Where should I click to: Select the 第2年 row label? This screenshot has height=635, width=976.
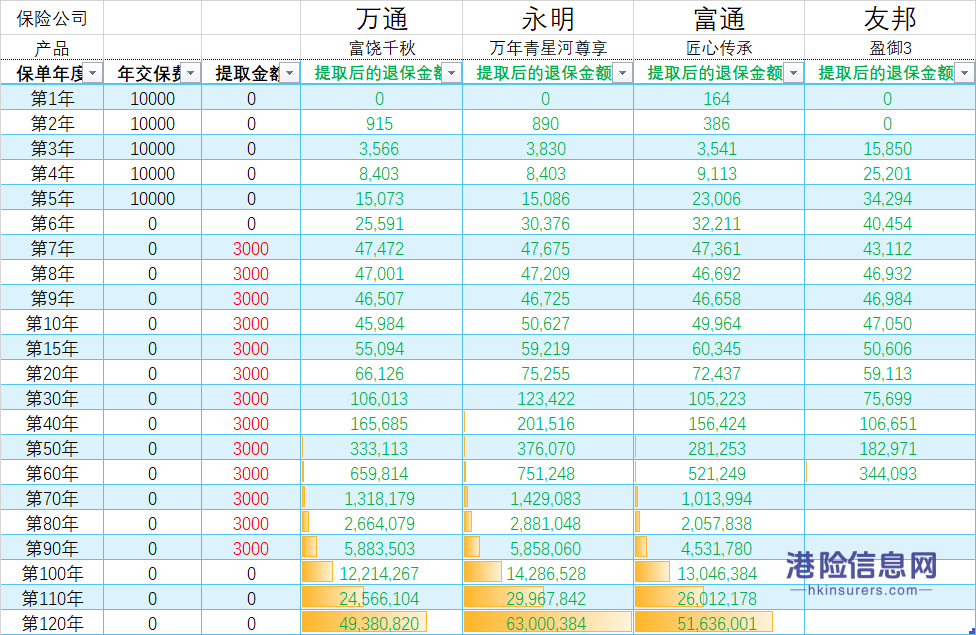[52, 123]
